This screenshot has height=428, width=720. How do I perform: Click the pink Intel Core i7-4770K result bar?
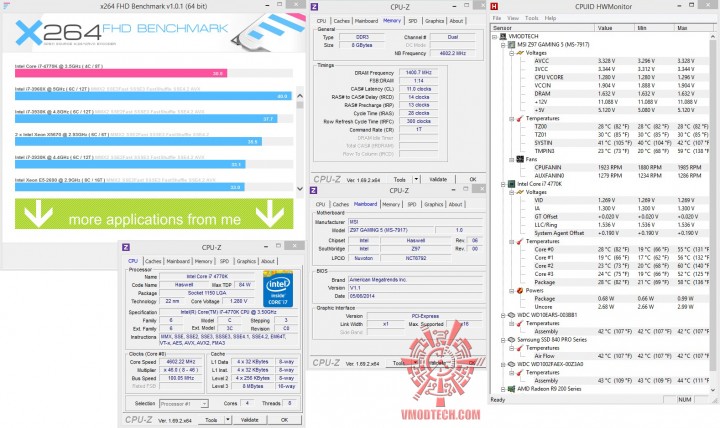(121, 73)
